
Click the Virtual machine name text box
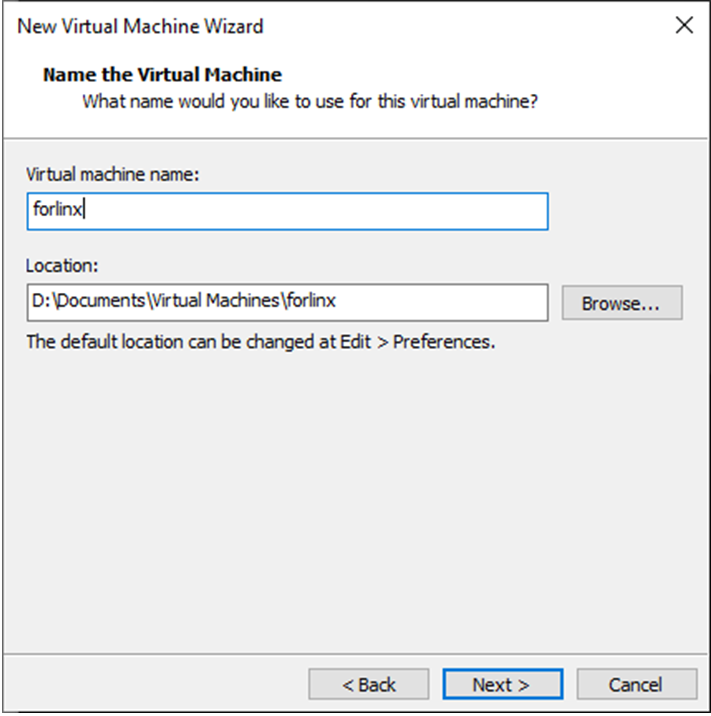coord(287,211)
